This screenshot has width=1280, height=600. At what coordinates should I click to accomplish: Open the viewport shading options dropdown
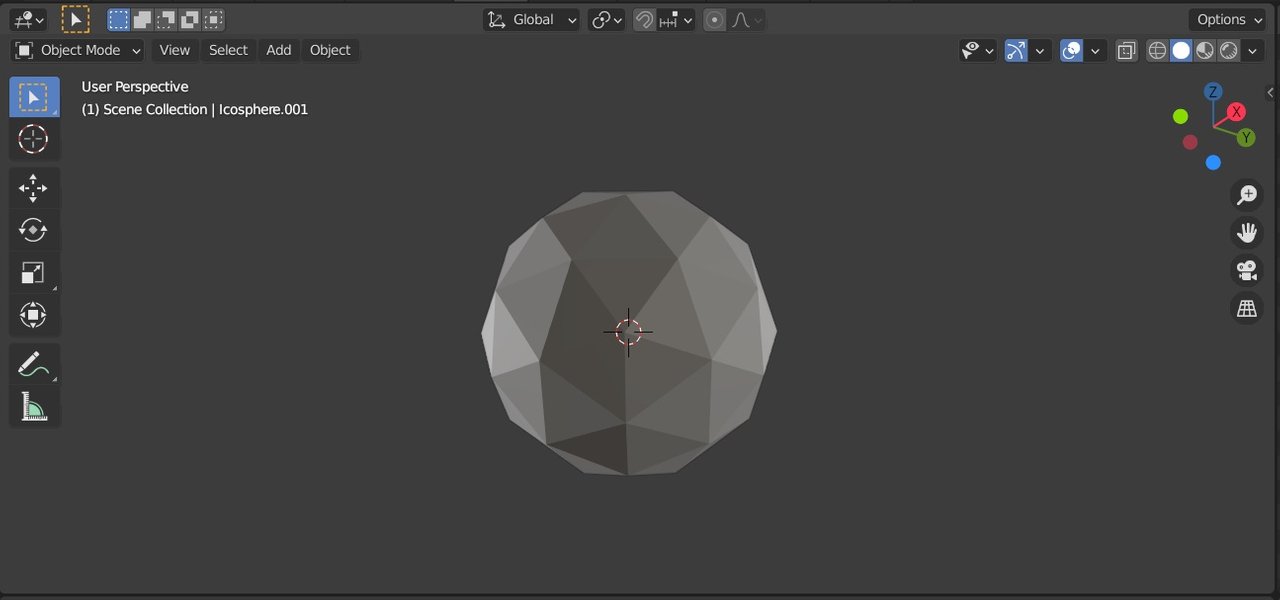click(1253, 50)
